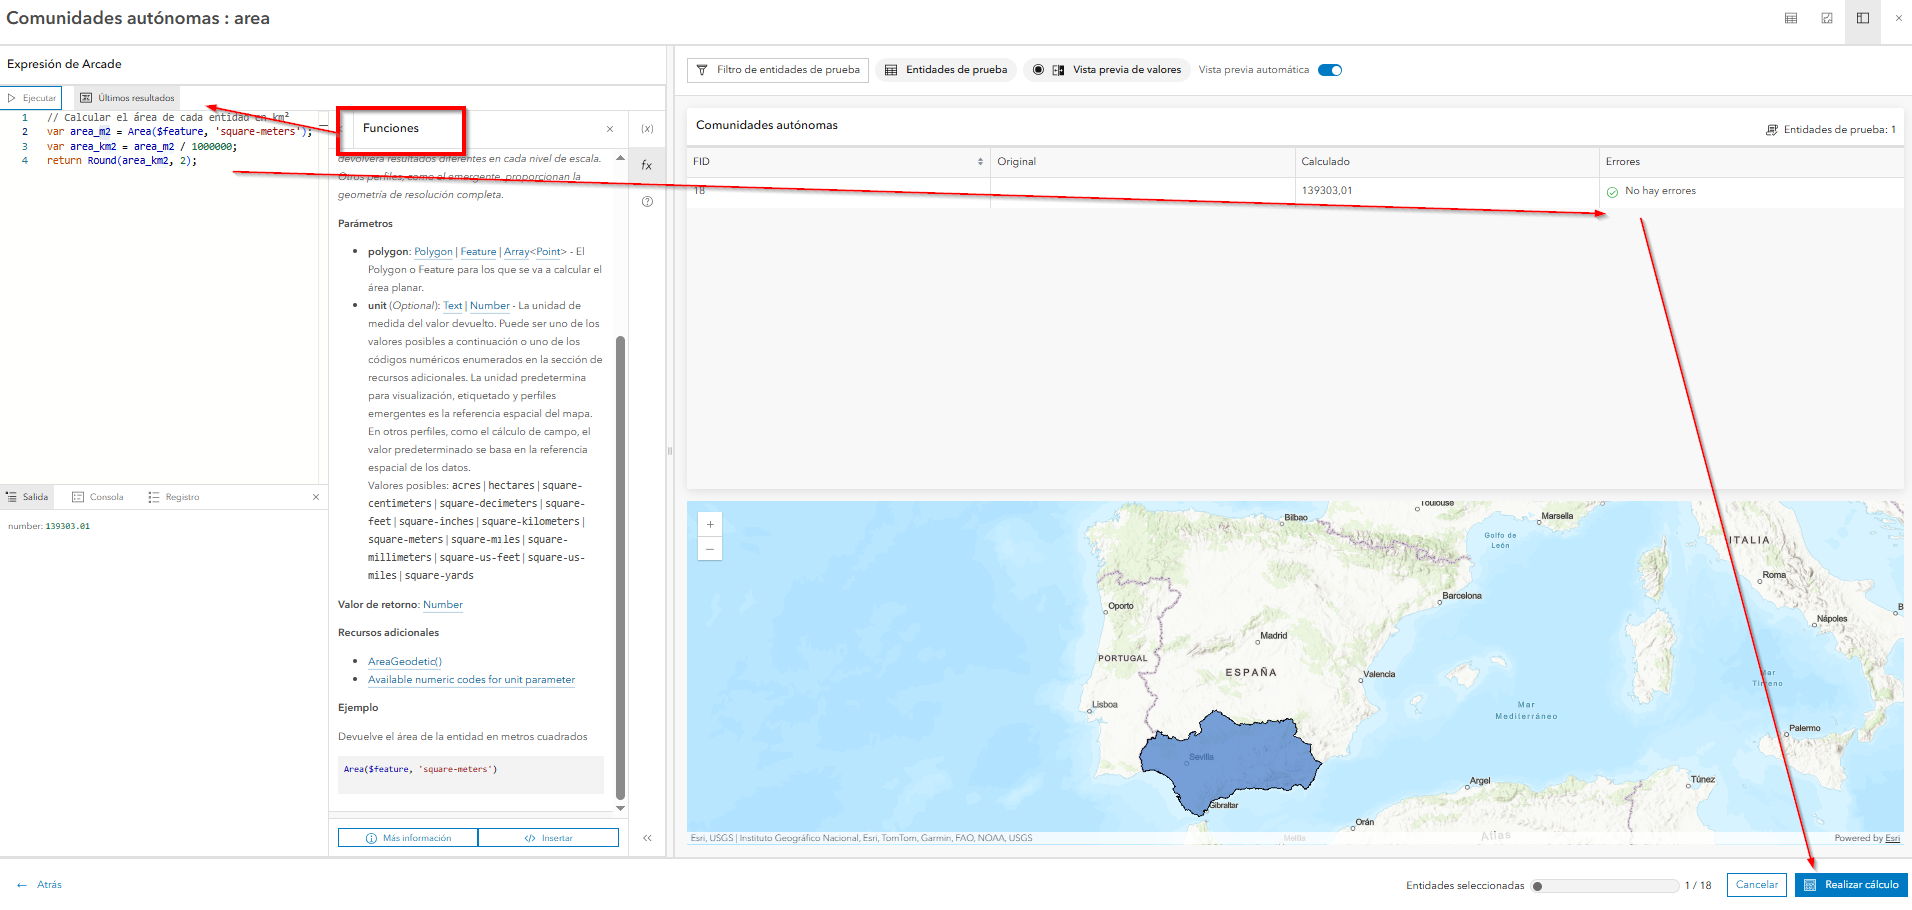The height and width of the screenshot is (910, 1912).
Task: Click the Realizar cálculo button
Action: pyautogui.click(x=1851, y=885)
